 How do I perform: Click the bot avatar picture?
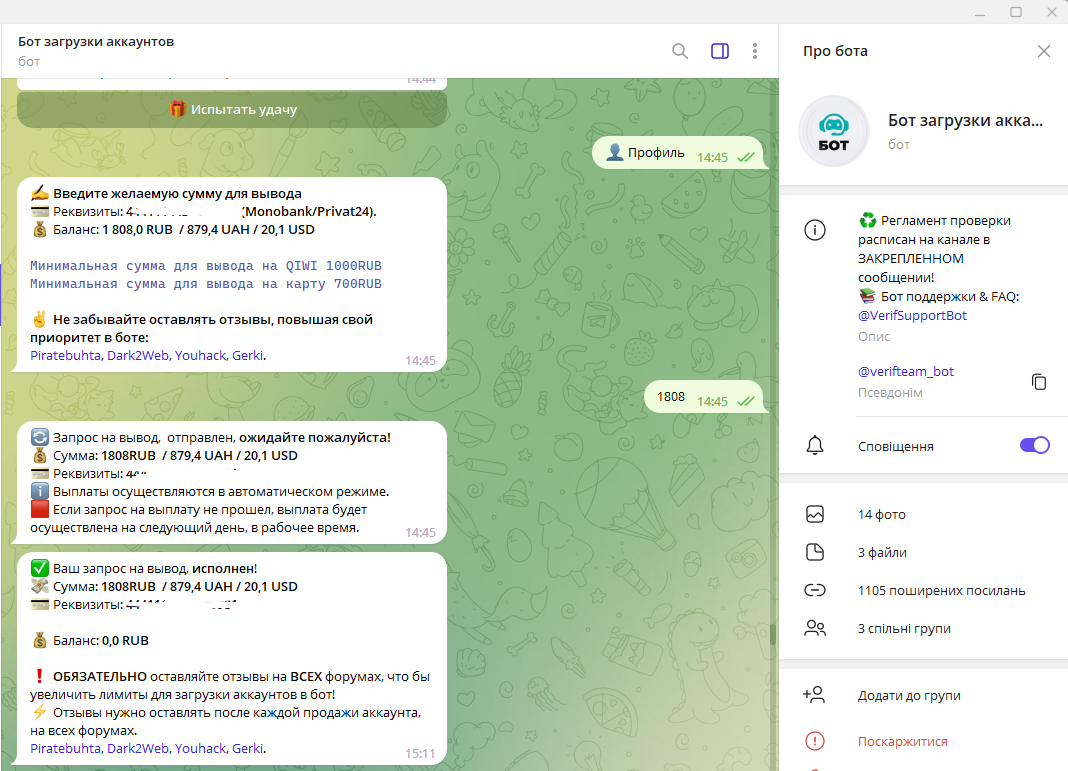point(833,131)
